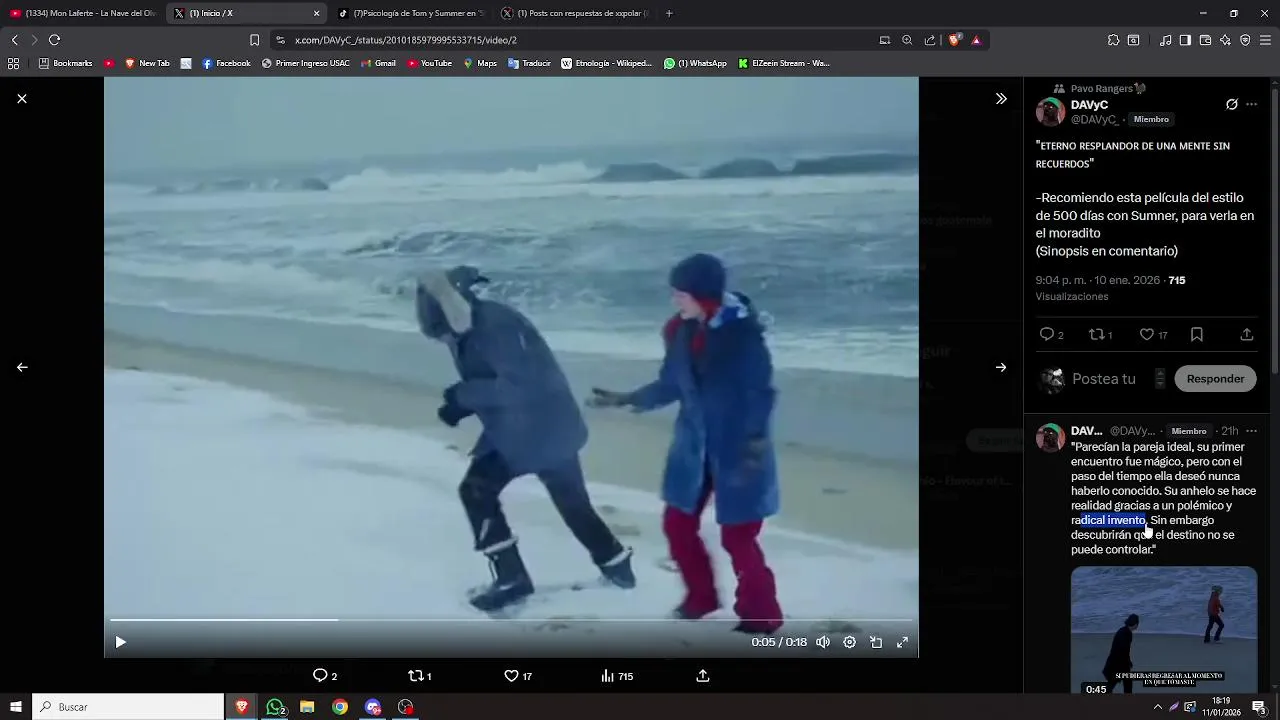Image resolution: width=1280 pixels, height=720 pixels.
Task: Close the video viewer with the X
Action: [22, 99]
